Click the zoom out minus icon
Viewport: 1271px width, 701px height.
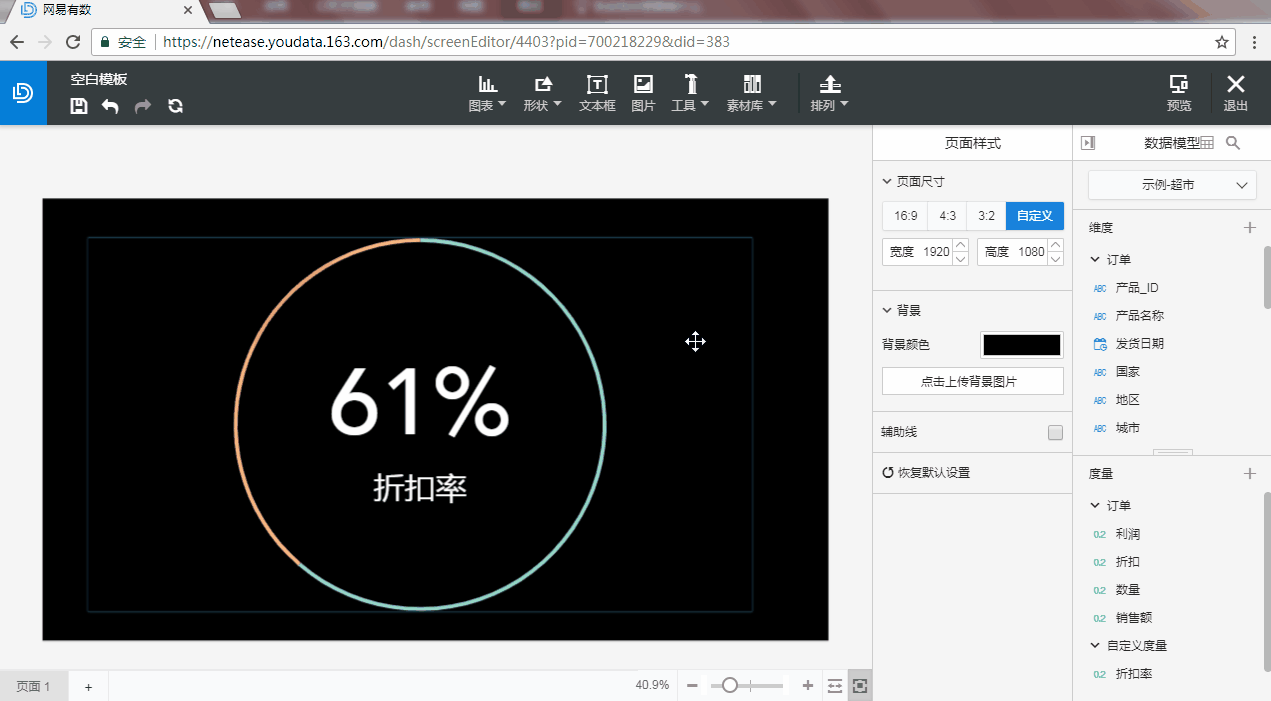[x=692, y=686]
